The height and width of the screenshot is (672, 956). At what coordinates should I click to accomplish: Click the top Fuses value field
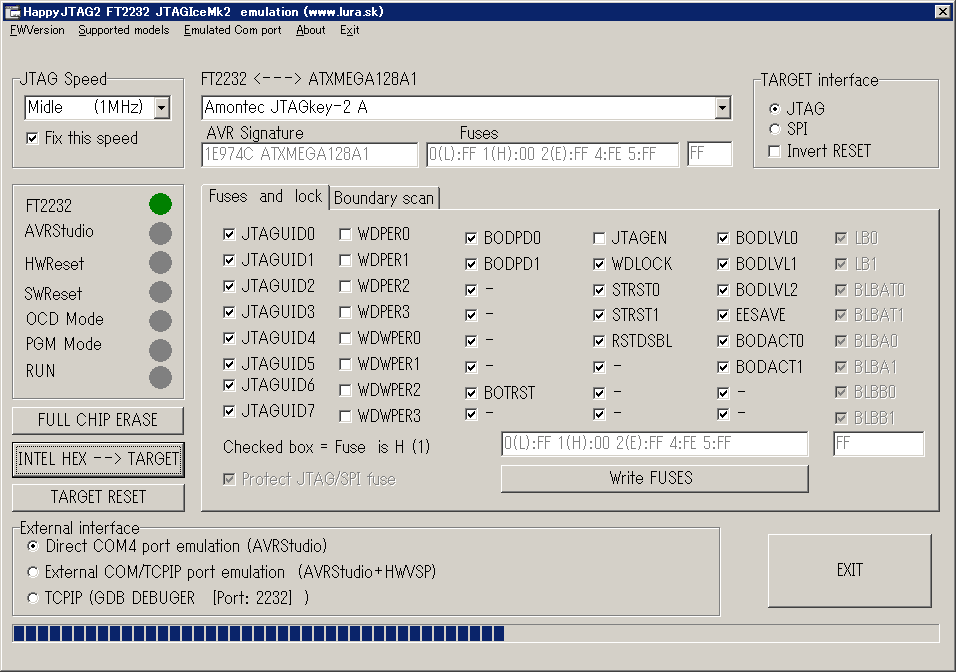[552, 154]
